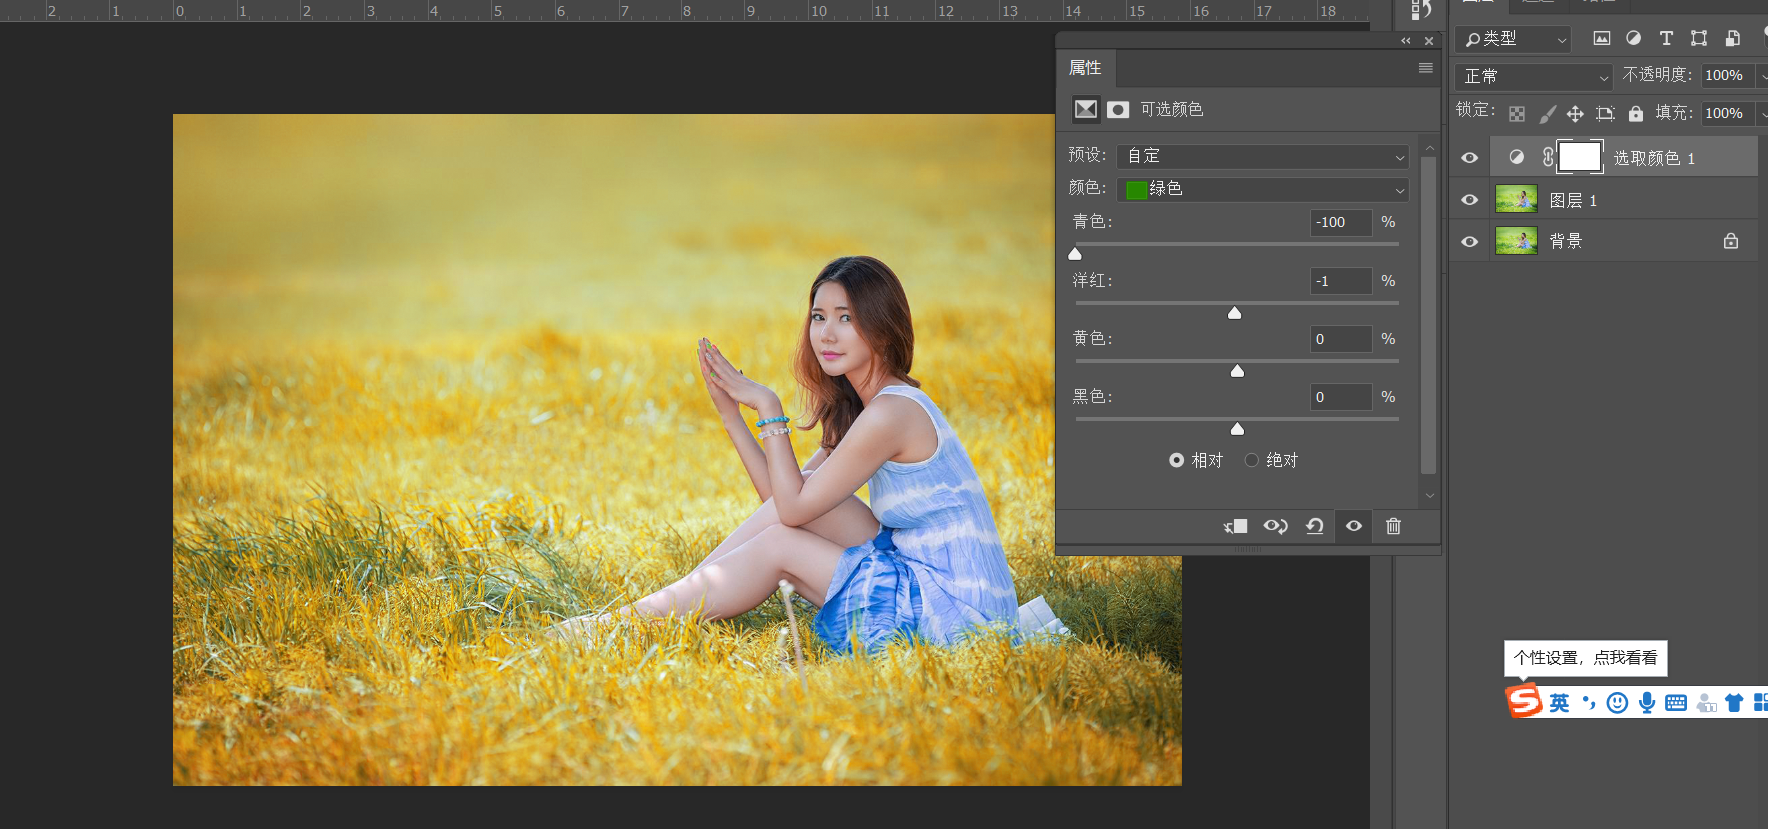Toggle adjustment layer visibility in Properties footer

pyautogui.click(x=1354, y=526)
